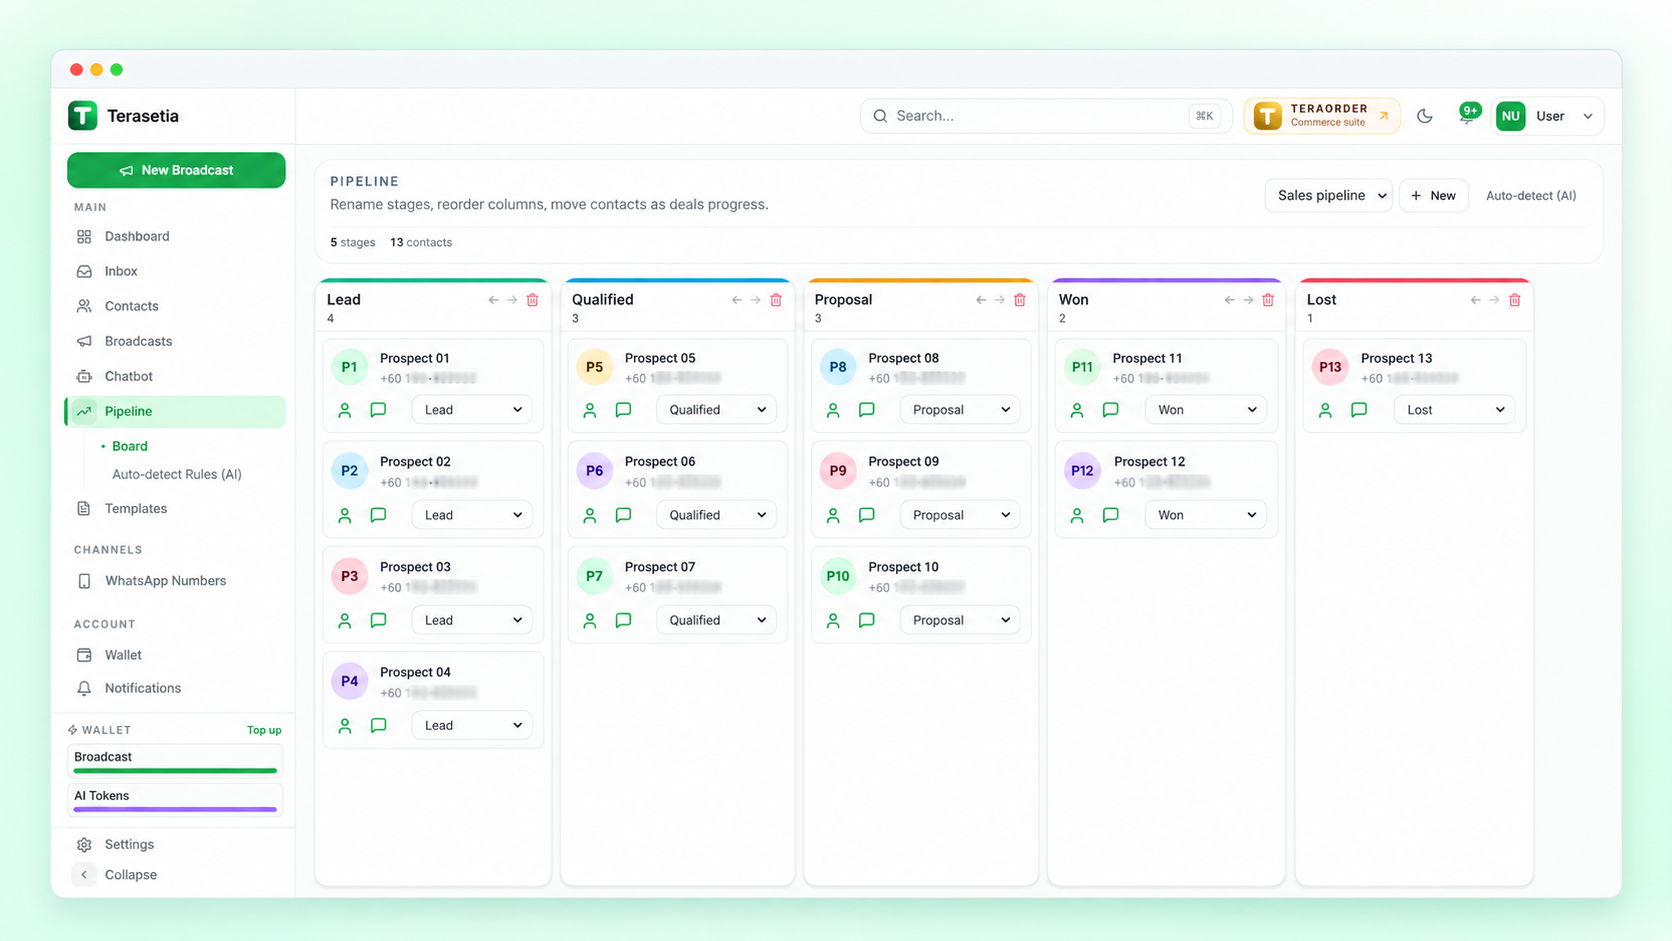Viewport: 1672px width, 941px height.
Task: Open contact profile icon for Prospect 01
Action: click(x=345, y=410)
